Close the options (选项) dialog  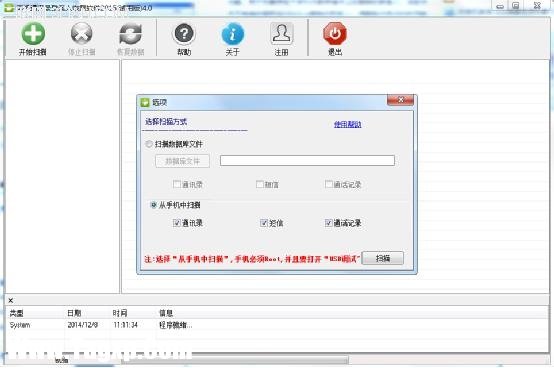tap(400, 100)
